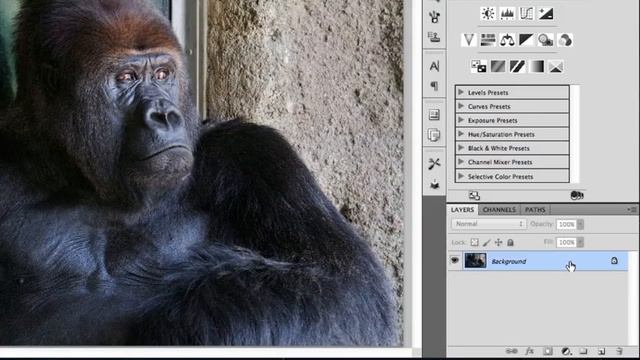Expand Selective Color Presets

tap(461, 176)
